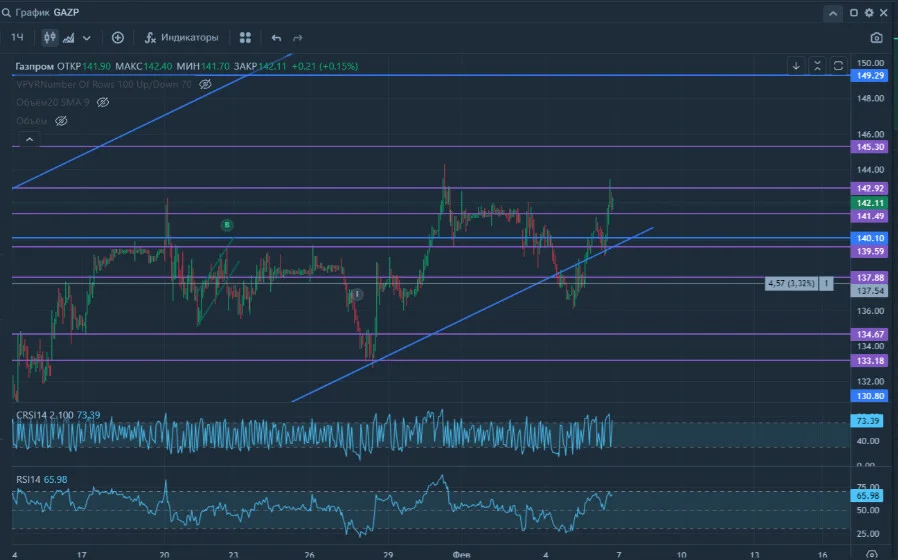
Task: Select the 145.30 price level label
Action: (870, 147)
